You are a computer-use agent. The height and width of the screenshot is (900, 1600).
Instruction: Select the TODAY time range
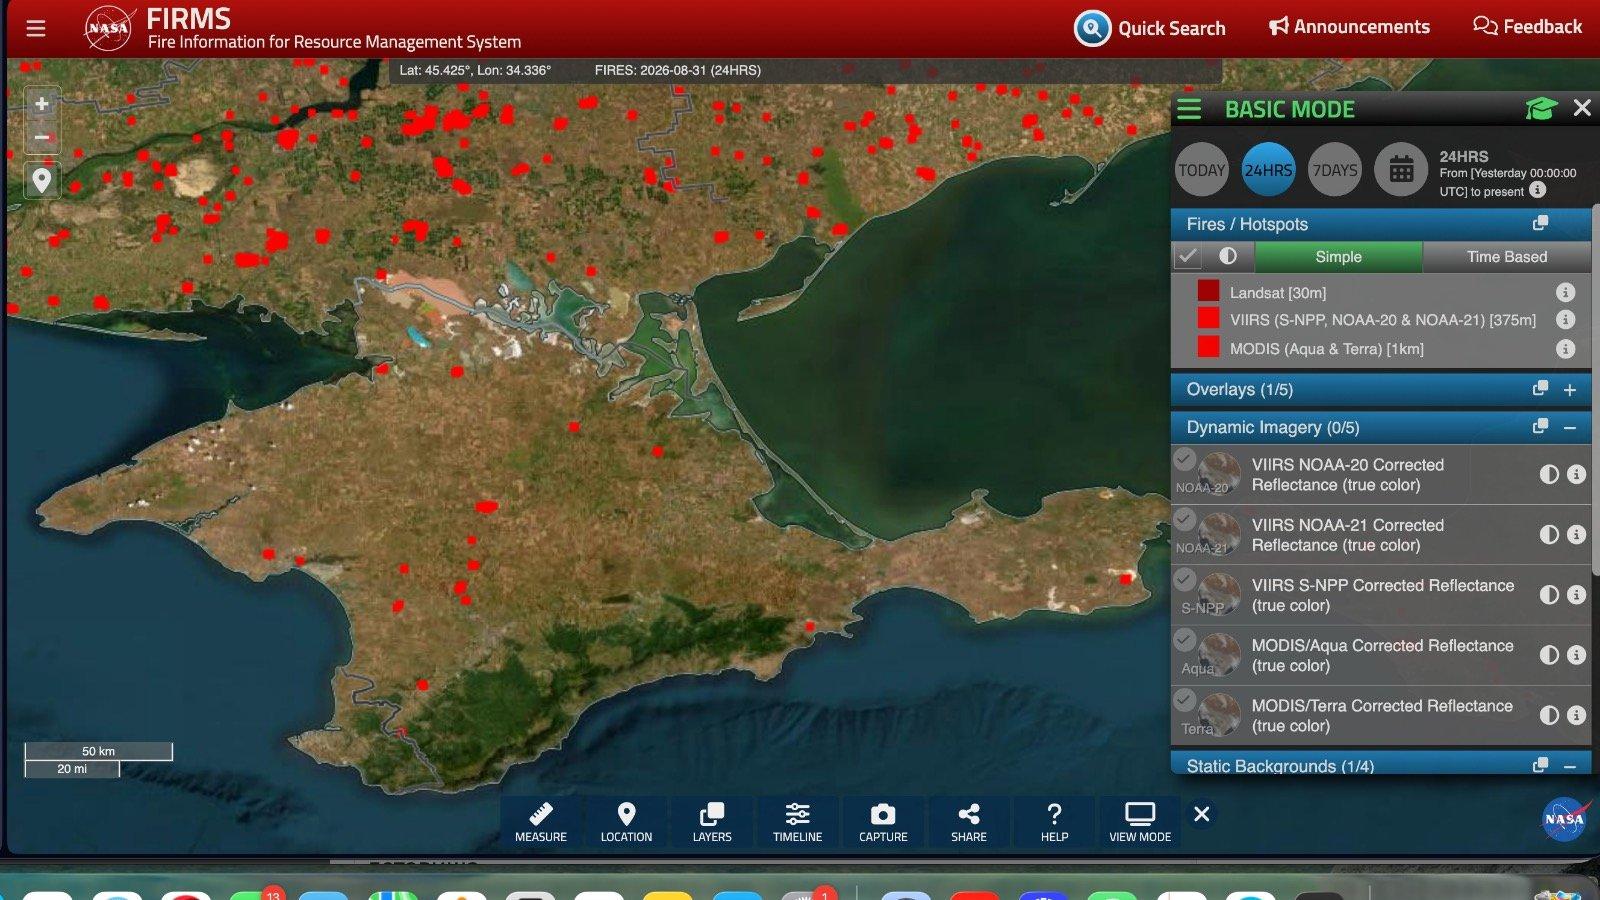point(1201,170)
